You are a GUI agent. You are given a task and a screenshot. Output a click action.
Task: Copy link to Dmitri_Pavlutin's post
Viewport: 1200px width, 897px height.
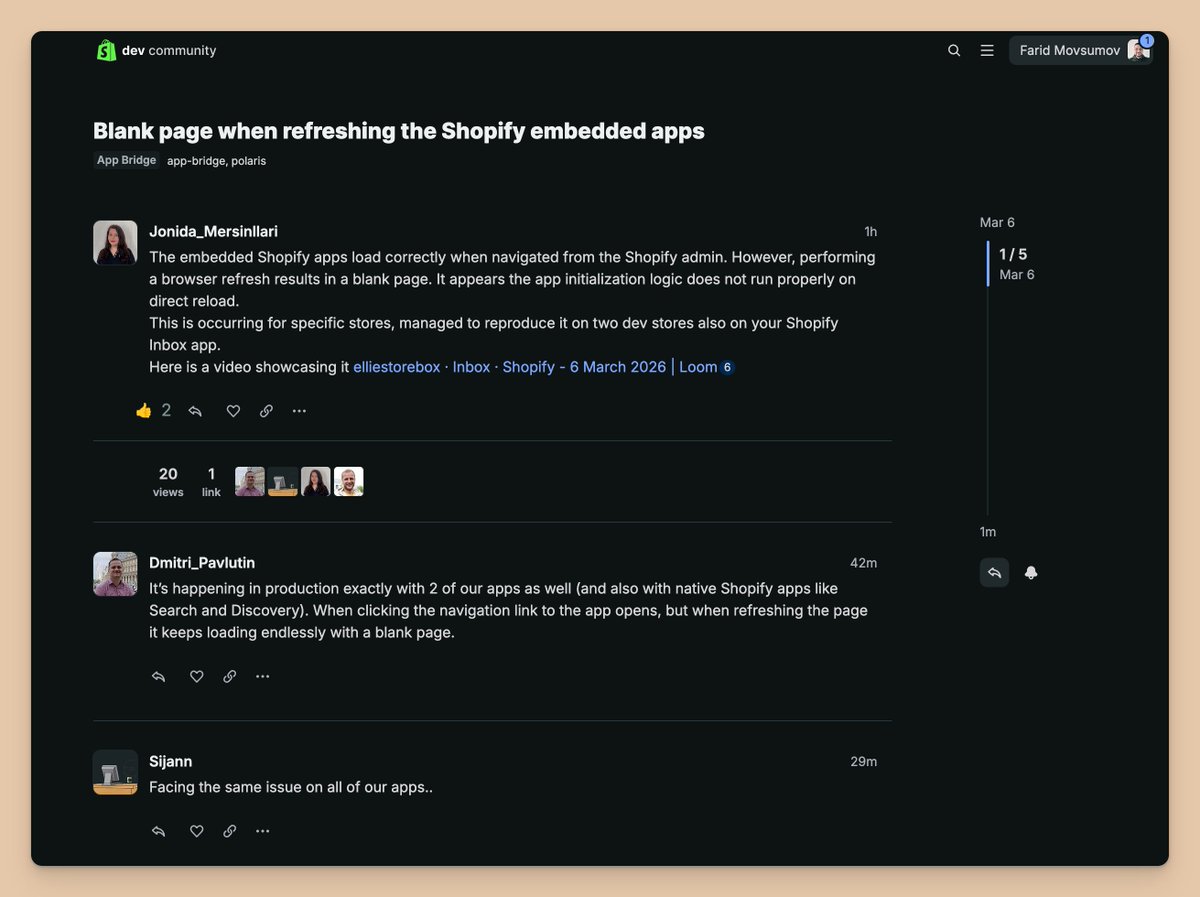(x=230, y=677)
